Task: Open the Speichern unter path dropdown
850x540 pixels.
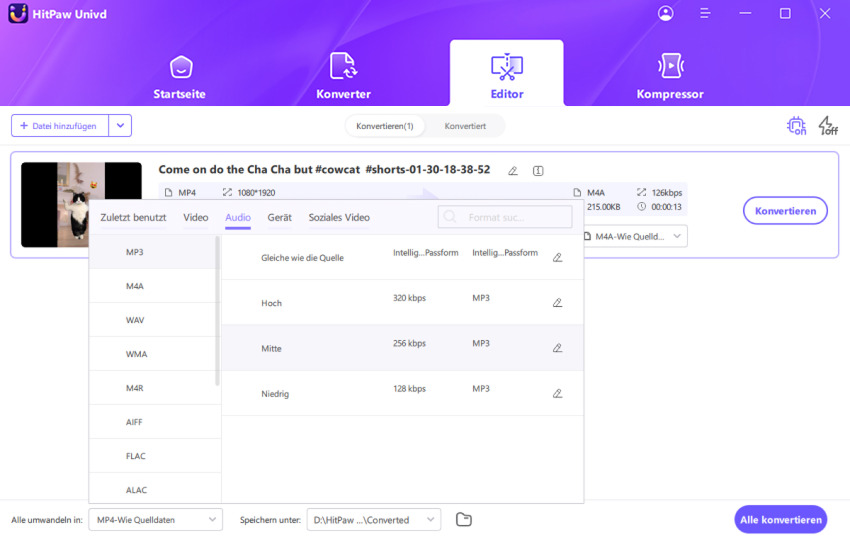Action: 373,519
